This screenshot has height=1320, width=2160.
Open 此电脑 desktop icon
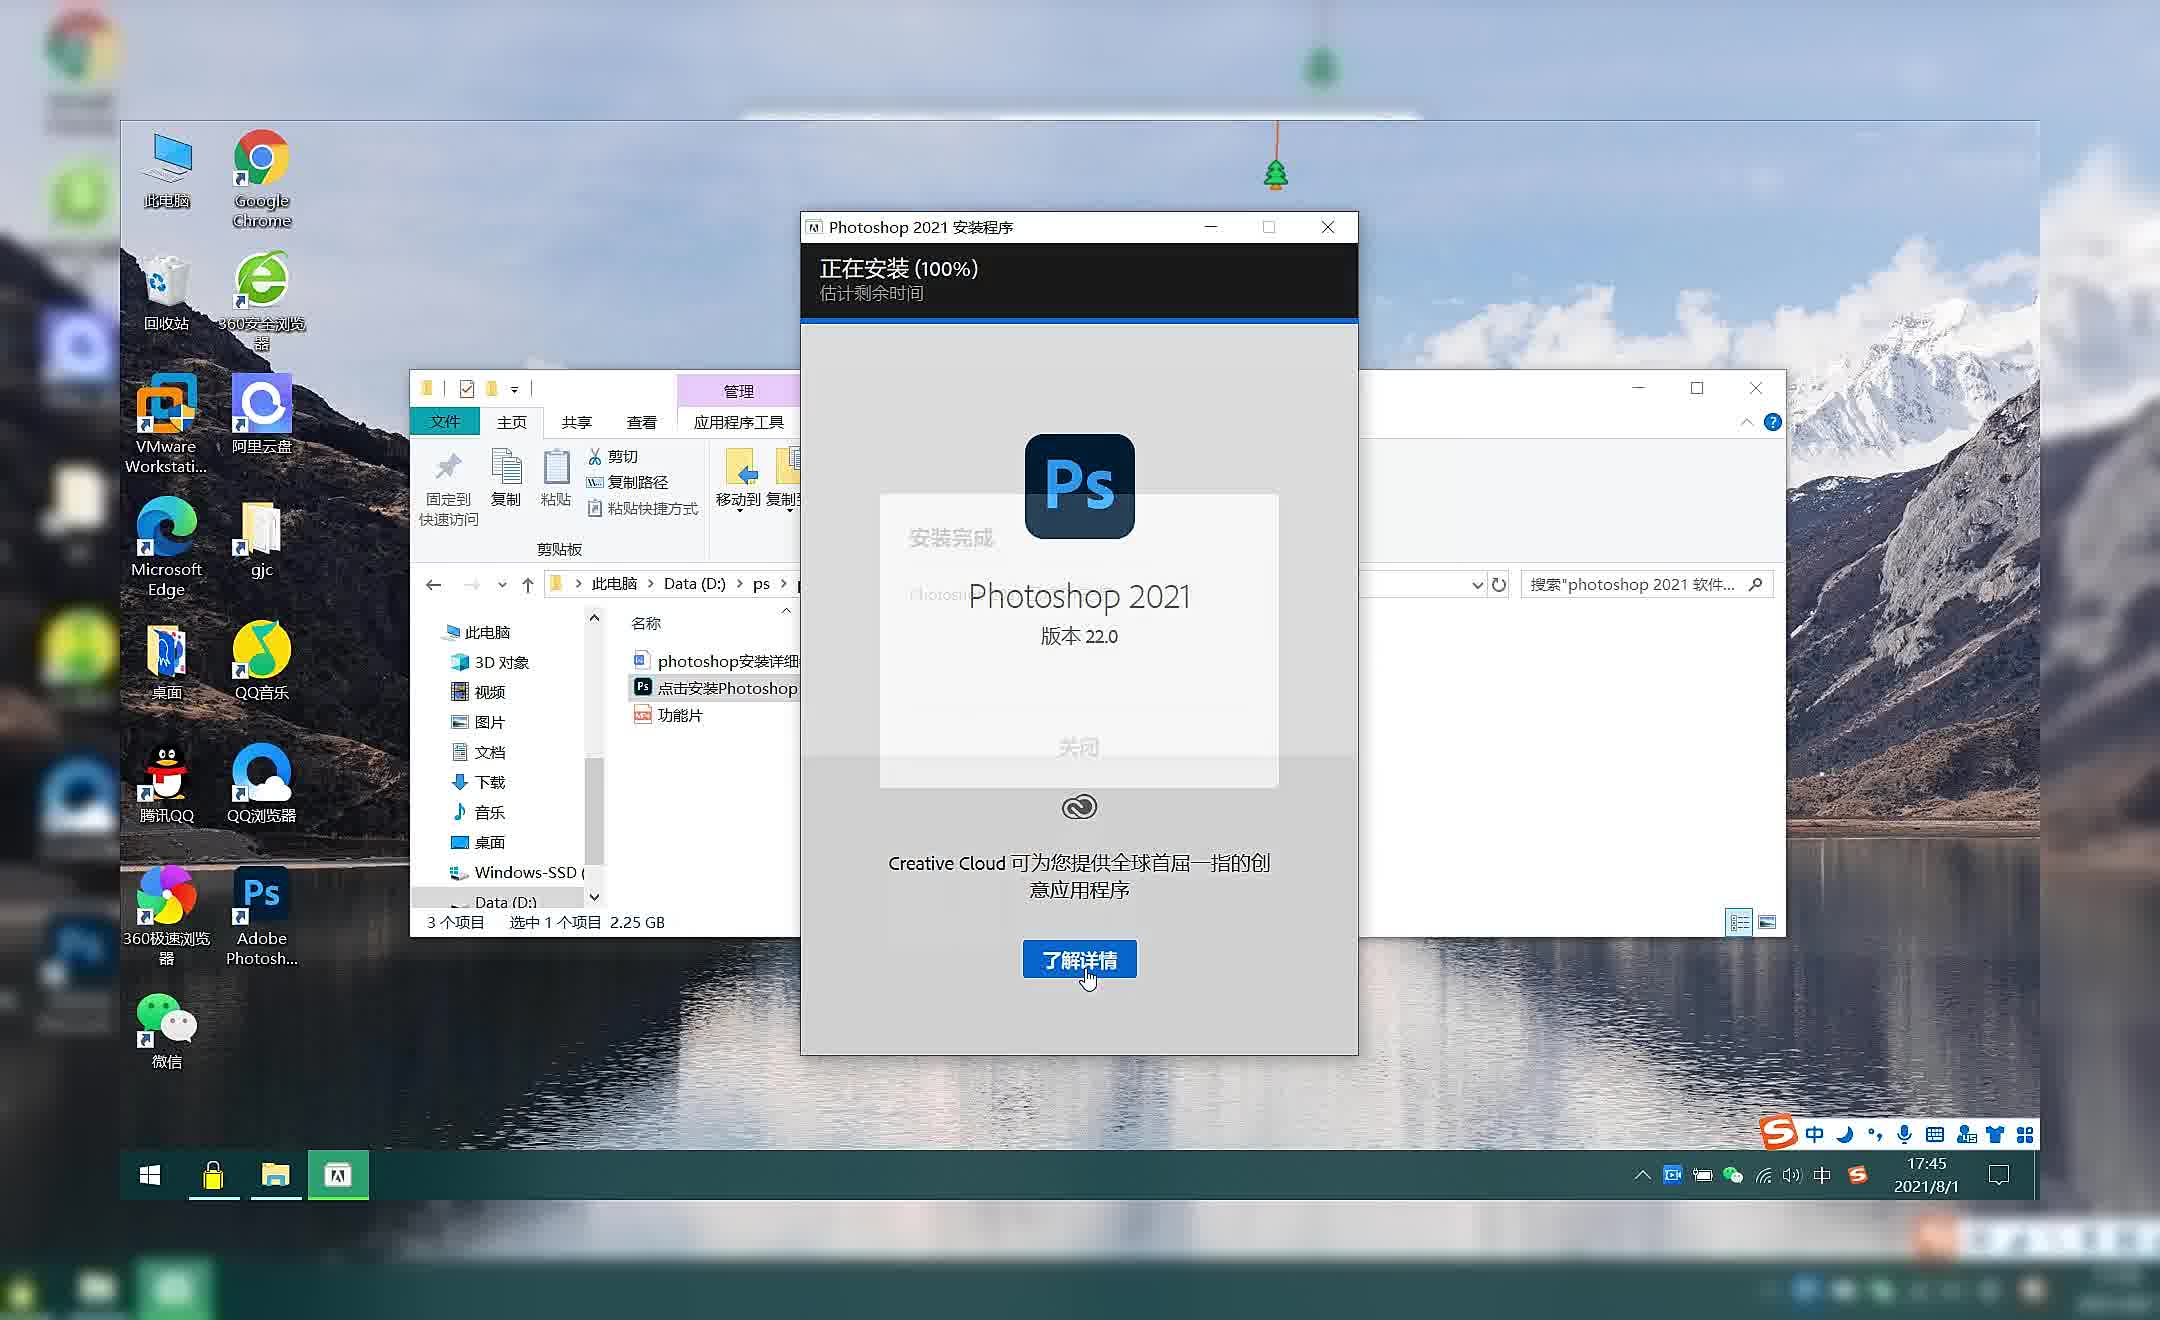click(167, 170)
